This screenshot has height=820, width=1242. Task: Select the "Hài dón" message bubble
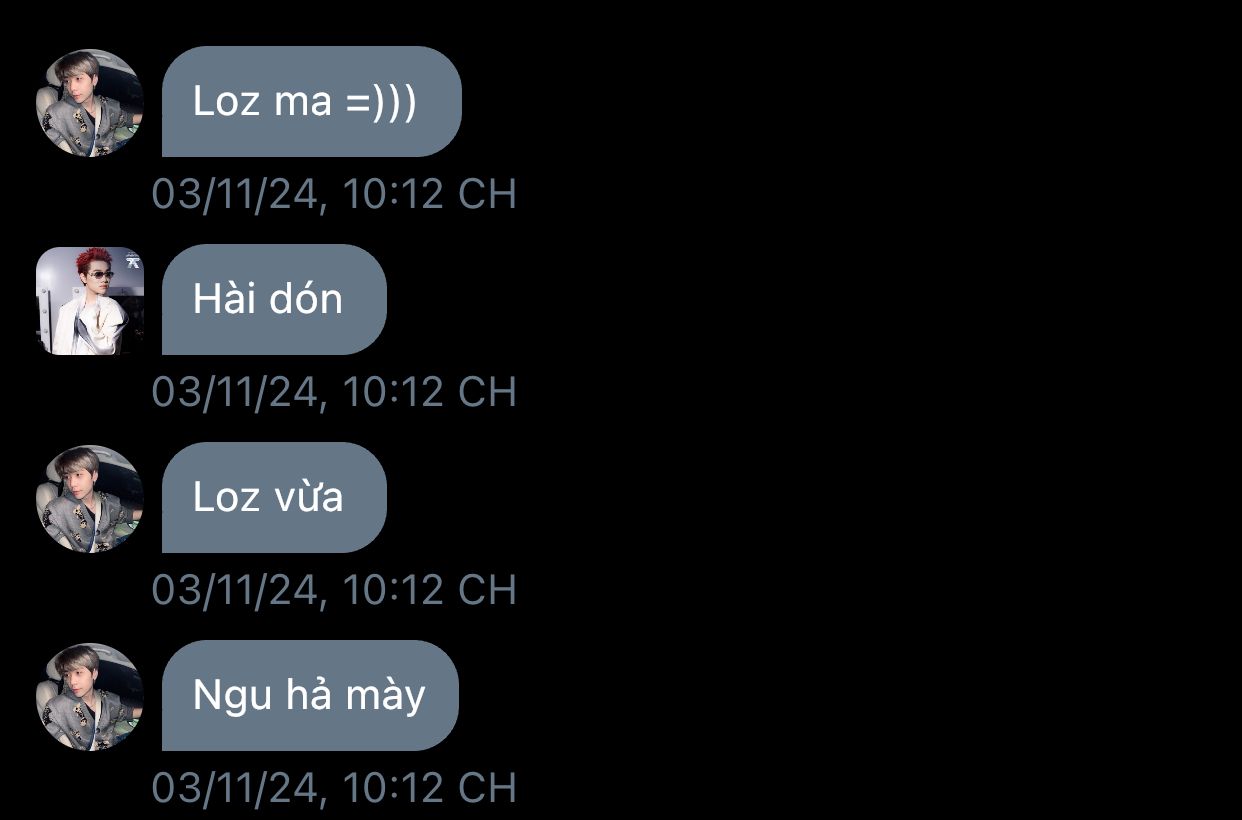[x=274, y=300]
